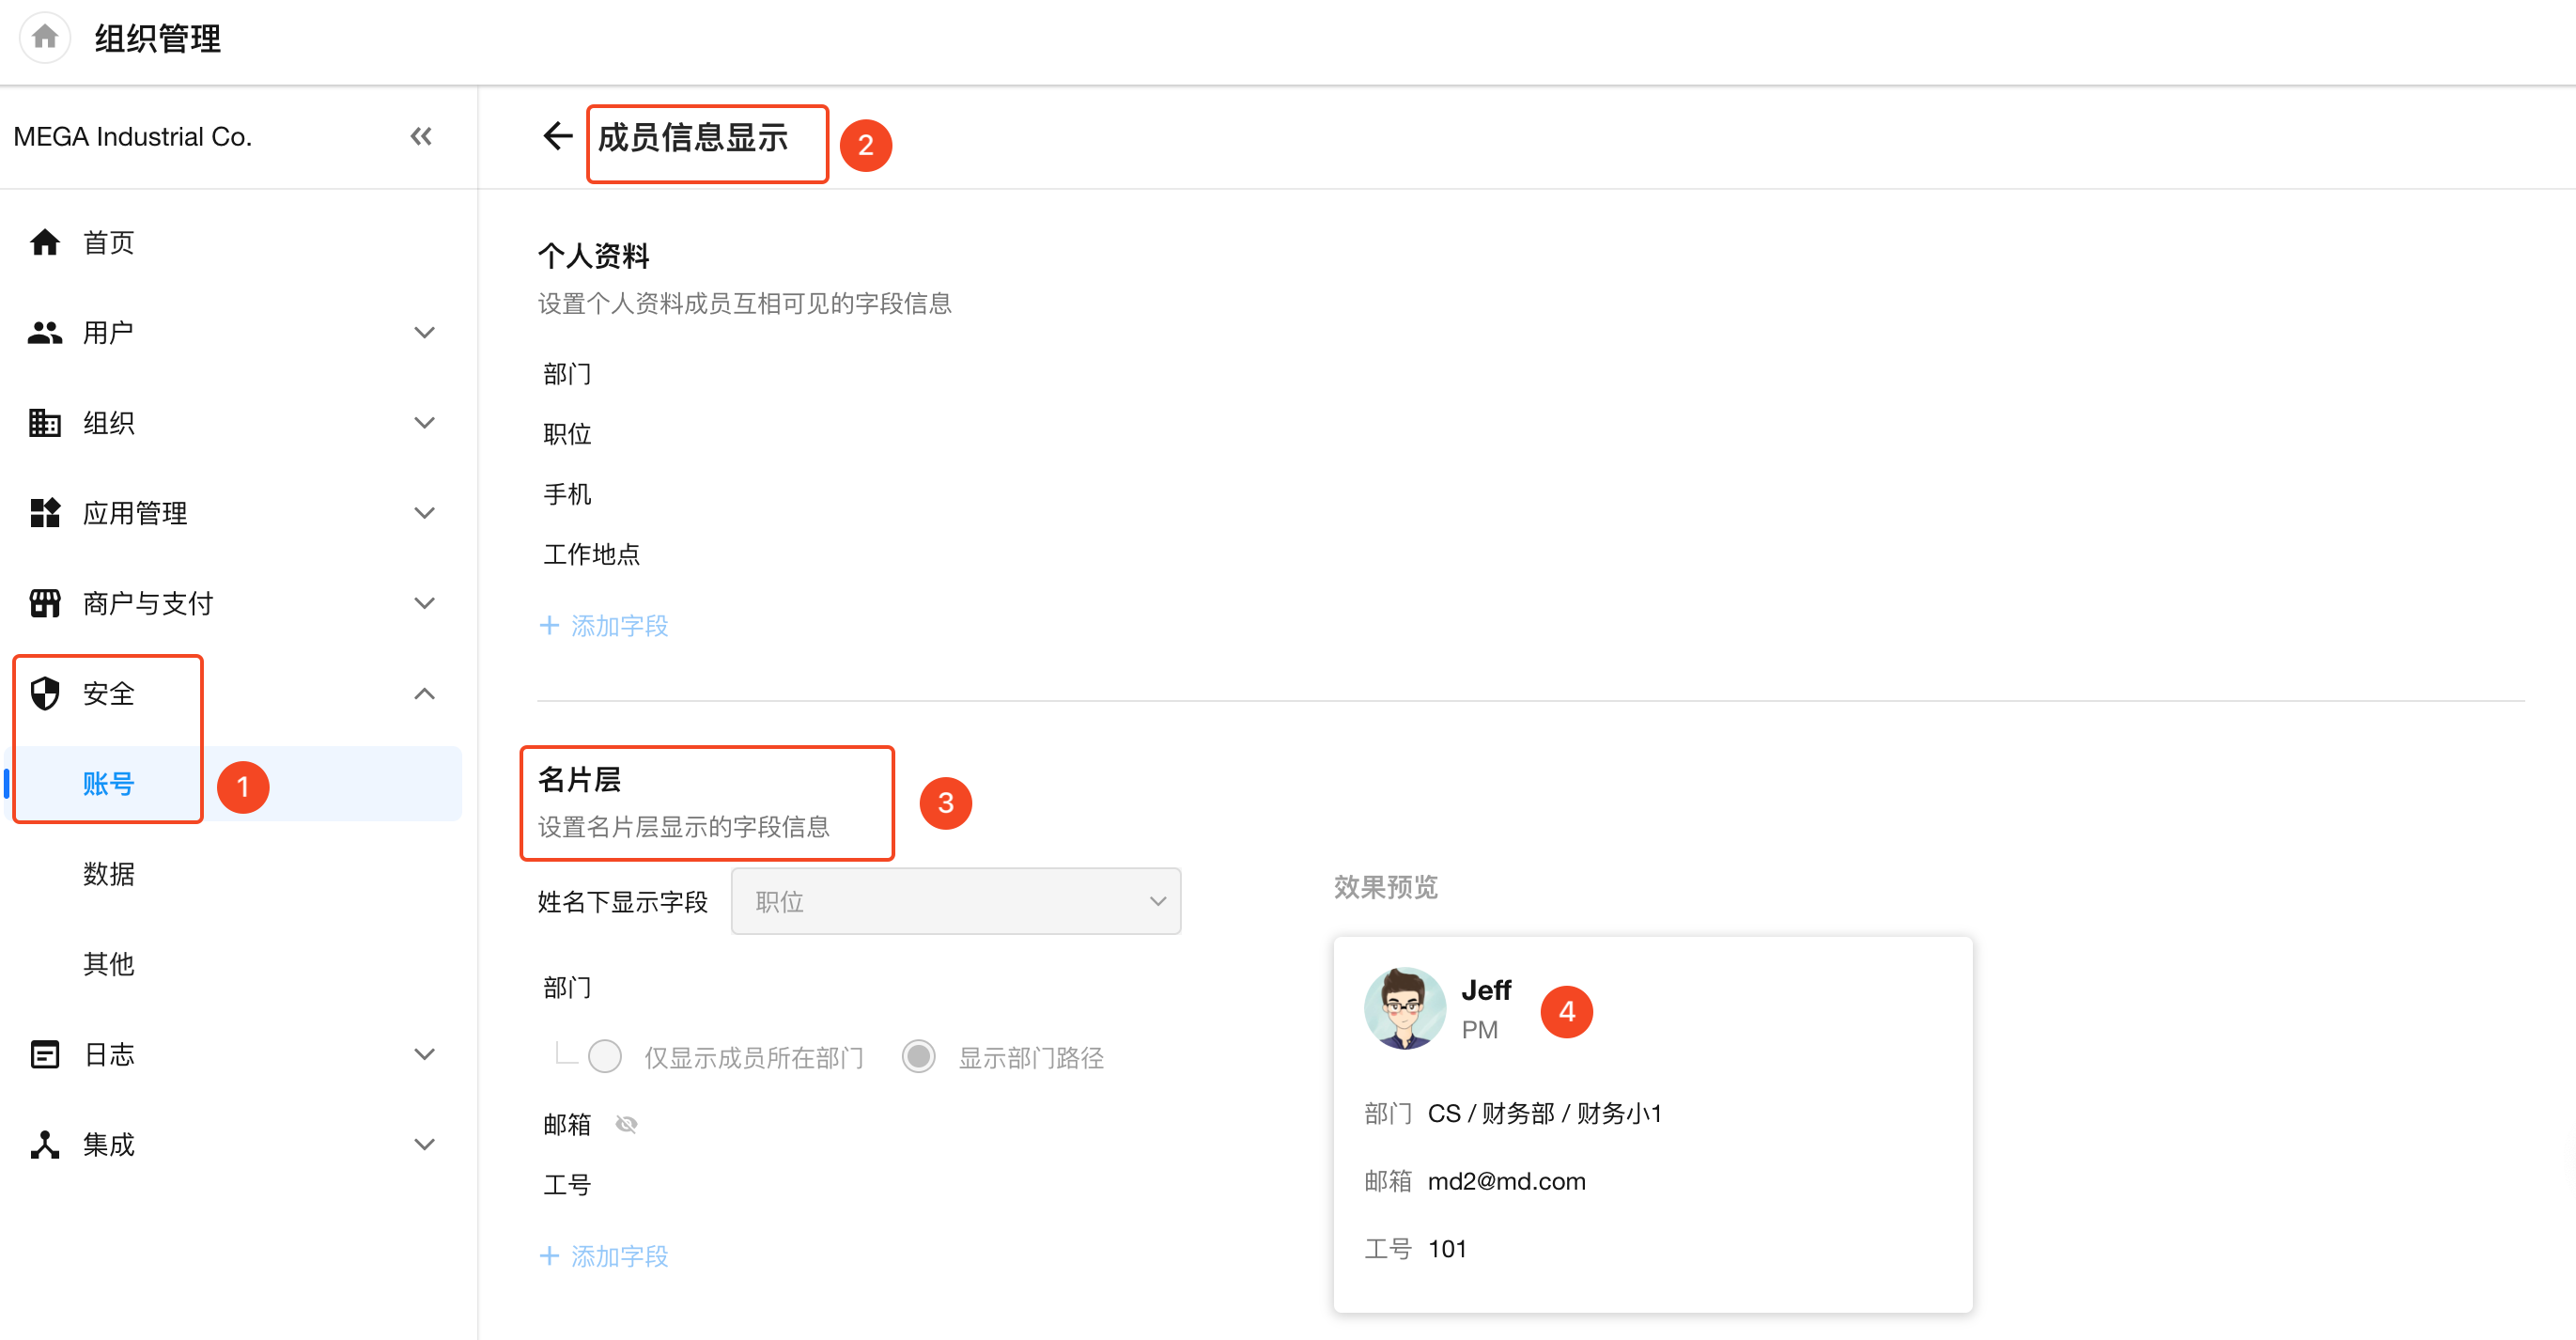Click the home icon beside 组织管理
Viewport: 2576px width, 1340px height.
(x=44, y=38)
